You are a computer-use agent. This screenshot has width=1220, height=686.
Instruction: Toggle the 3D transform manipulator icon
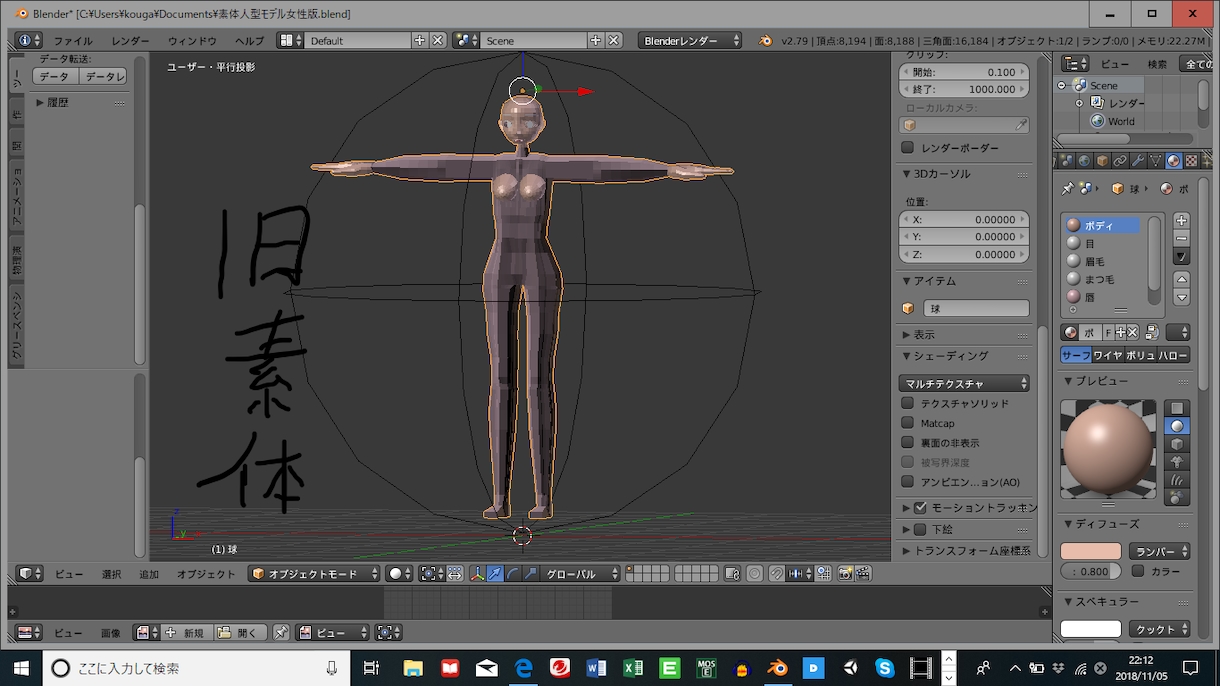tap(477, 574)
